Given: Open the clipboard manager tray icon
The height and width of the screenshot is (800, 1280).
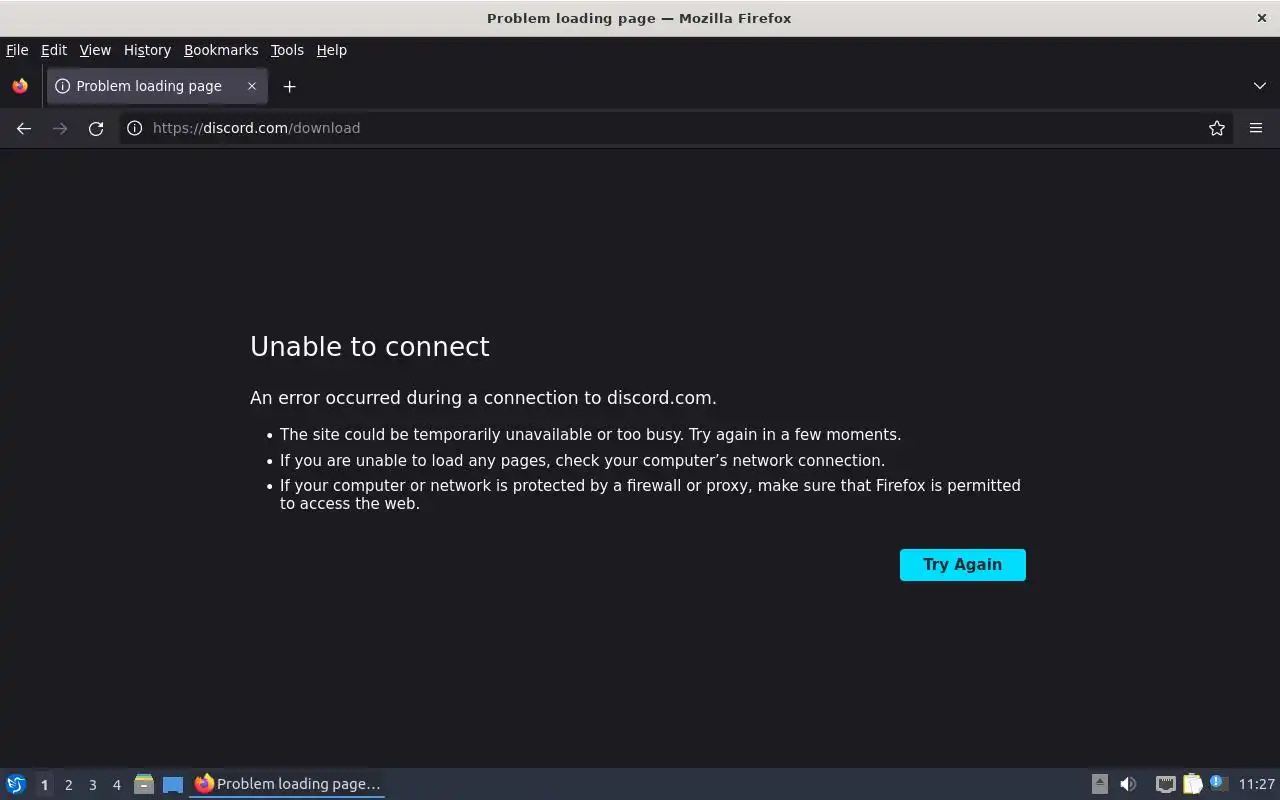Looking at the screenshot, I should (1192, 784).
